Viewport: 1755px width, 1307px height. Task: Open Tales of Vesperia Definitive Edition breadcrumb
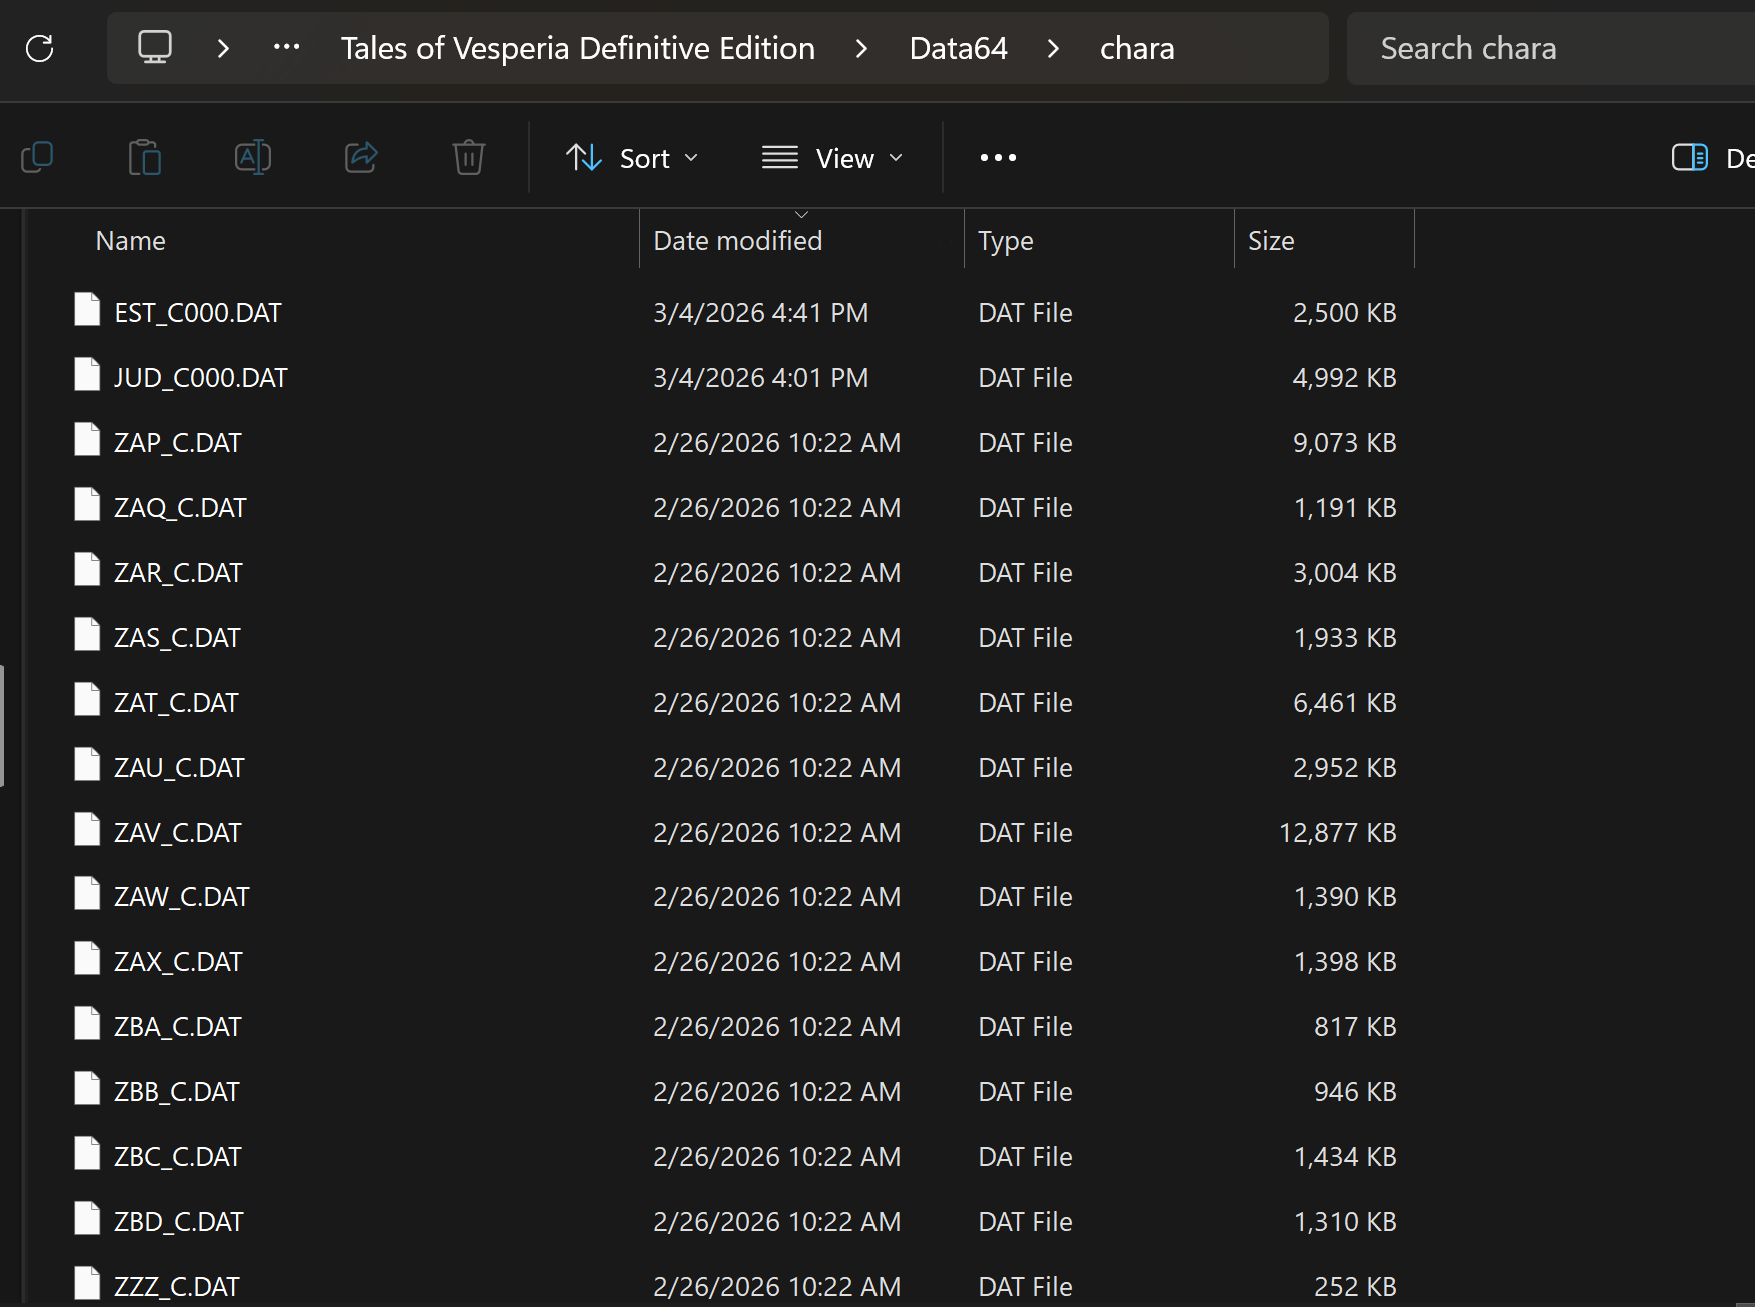(x=578, y=48)
